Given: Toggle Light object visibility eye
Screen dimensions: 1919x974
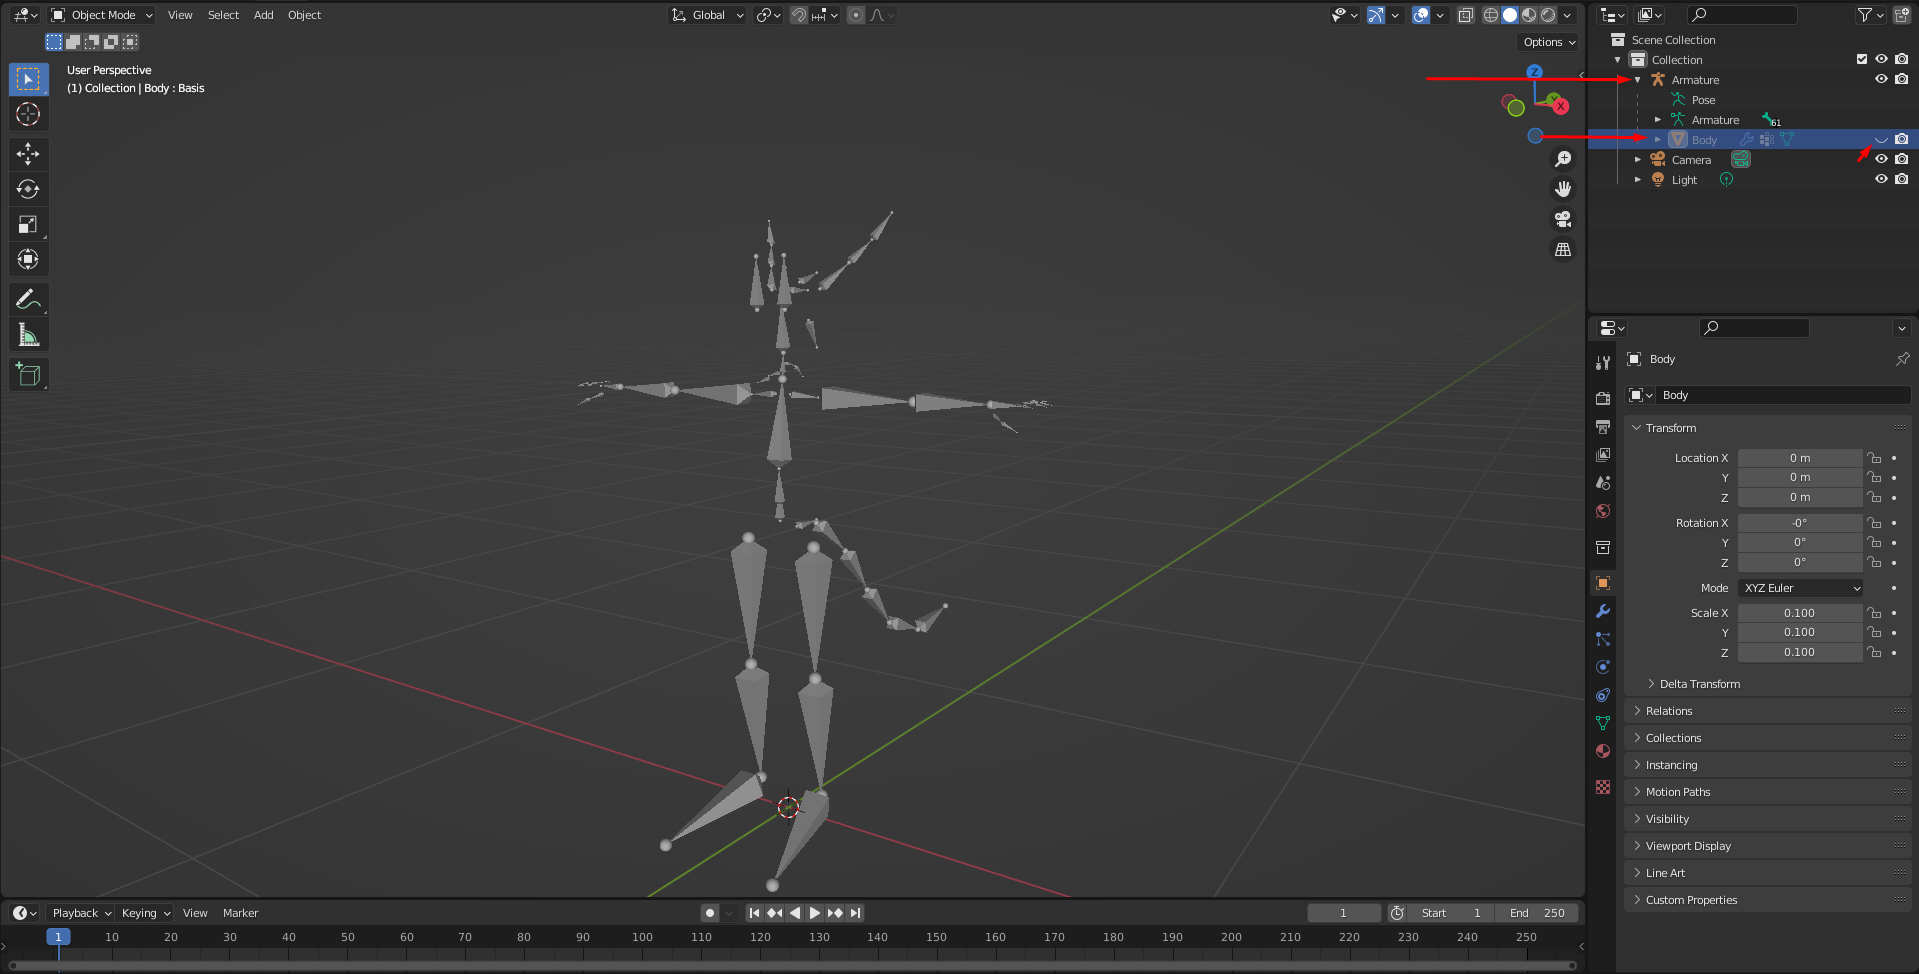Looking at the screenshot, I should 1881,180.
